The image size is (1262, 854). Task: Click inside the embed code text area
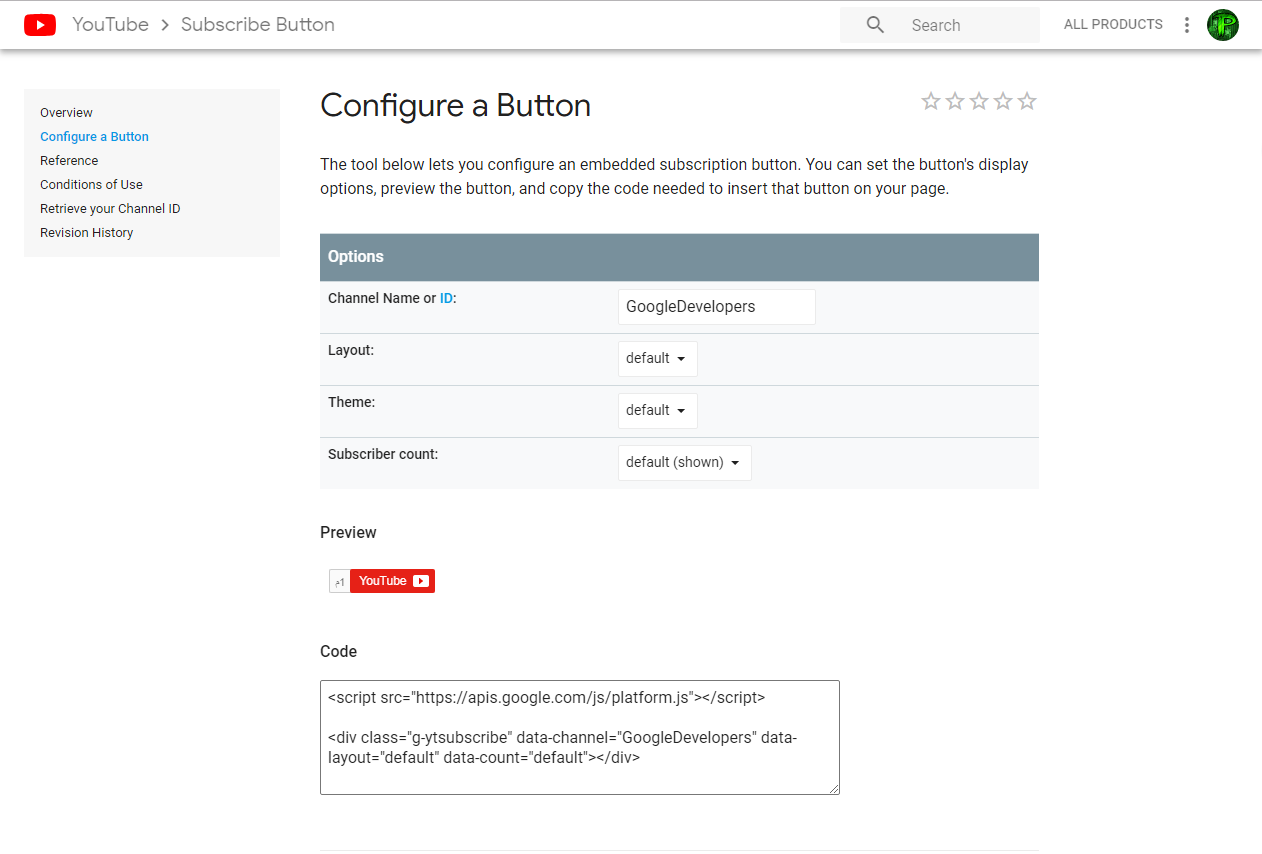579,738
